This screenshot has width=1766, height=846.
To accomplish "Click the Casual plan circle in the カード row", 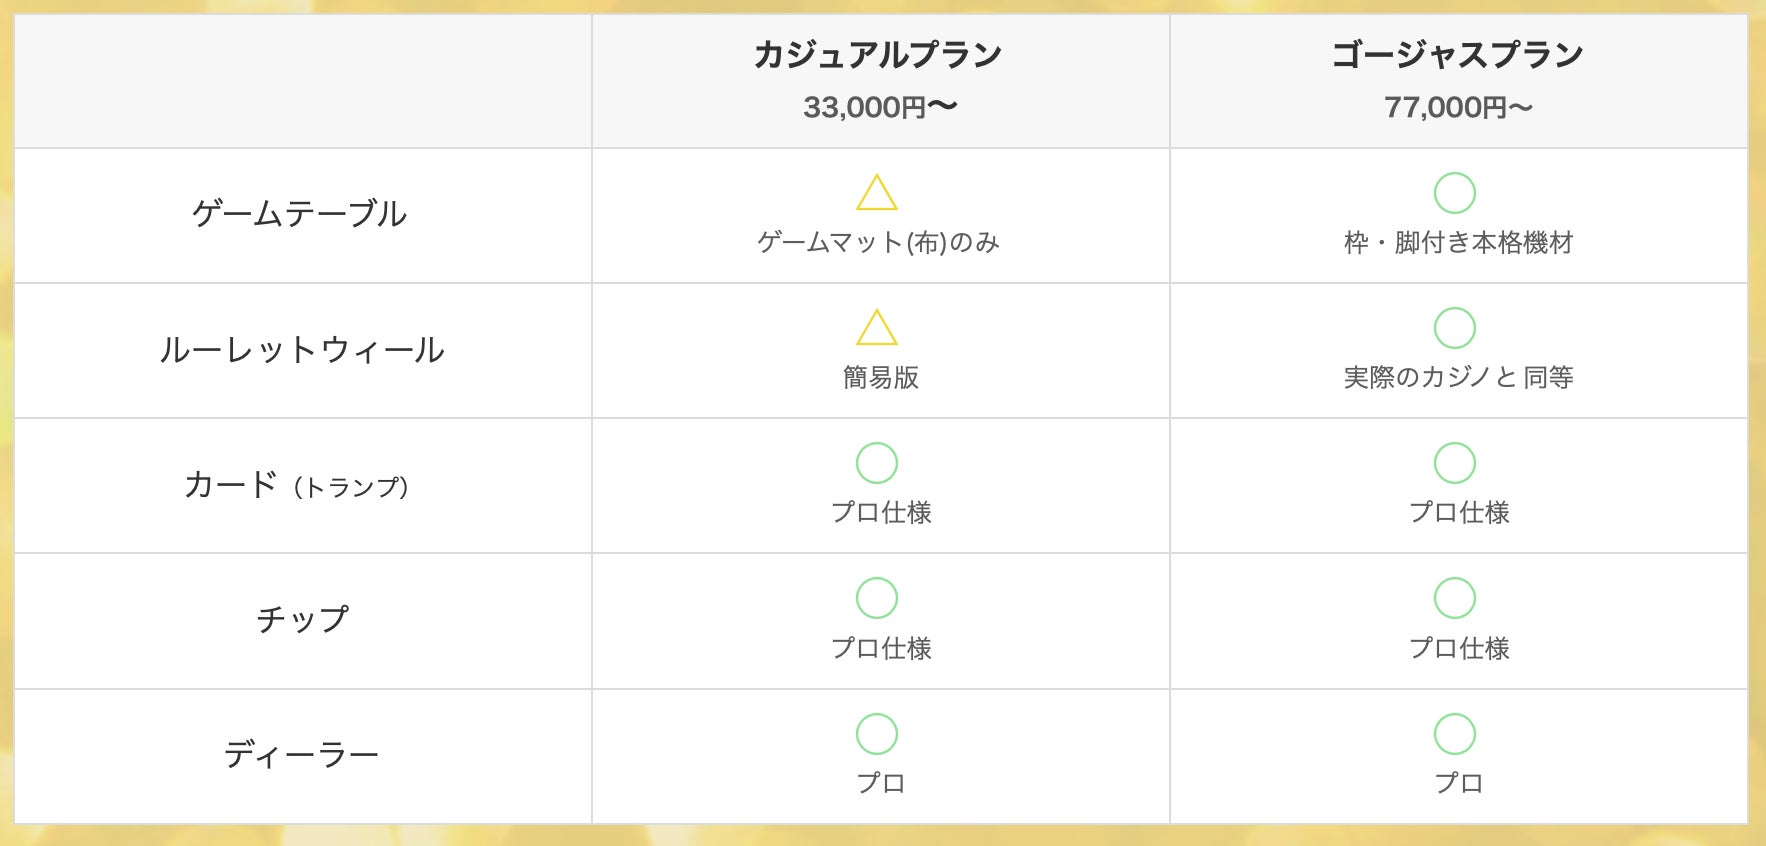I will [877, 463].
